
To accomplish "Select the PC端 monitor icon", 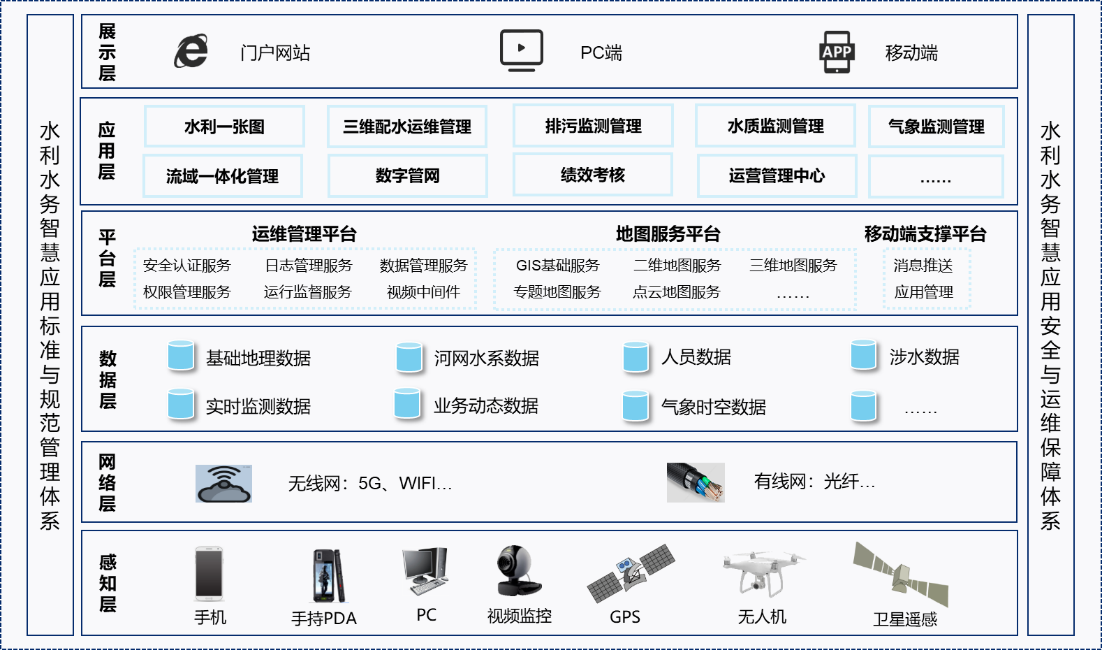I will coord(521,49).
